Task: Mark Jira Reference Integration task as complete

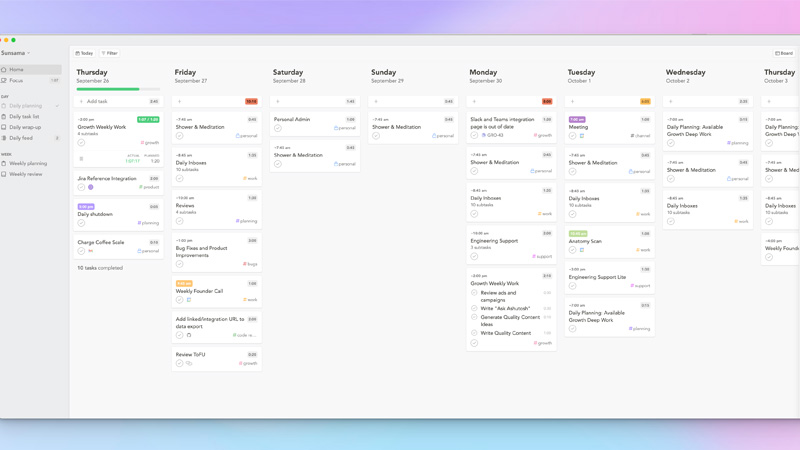Action: (x=81, y=187)
